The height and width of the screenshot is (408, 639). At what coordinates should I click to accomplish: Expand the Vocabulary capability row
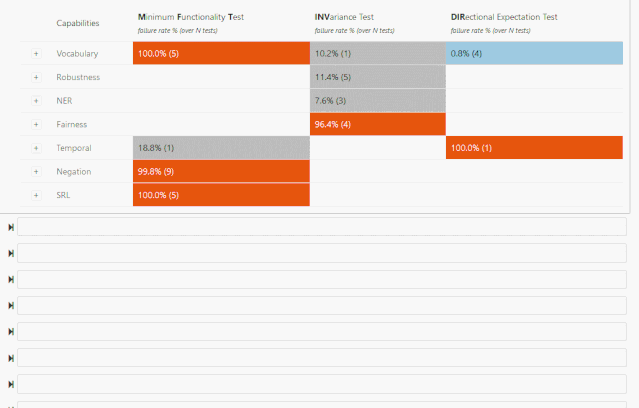click(x=36, y=54)
